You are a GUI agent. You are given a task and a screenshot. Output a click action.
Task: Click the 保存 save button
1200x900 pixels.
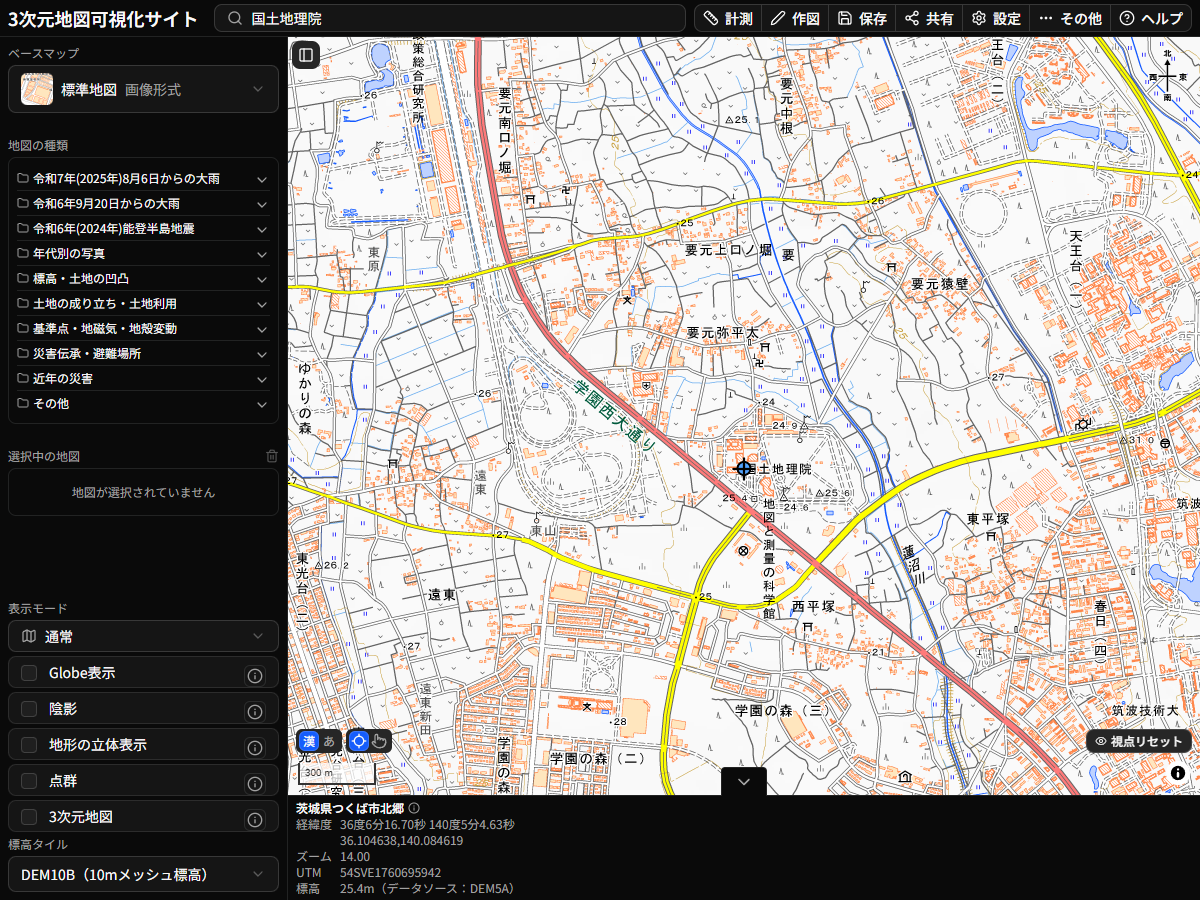862,18
